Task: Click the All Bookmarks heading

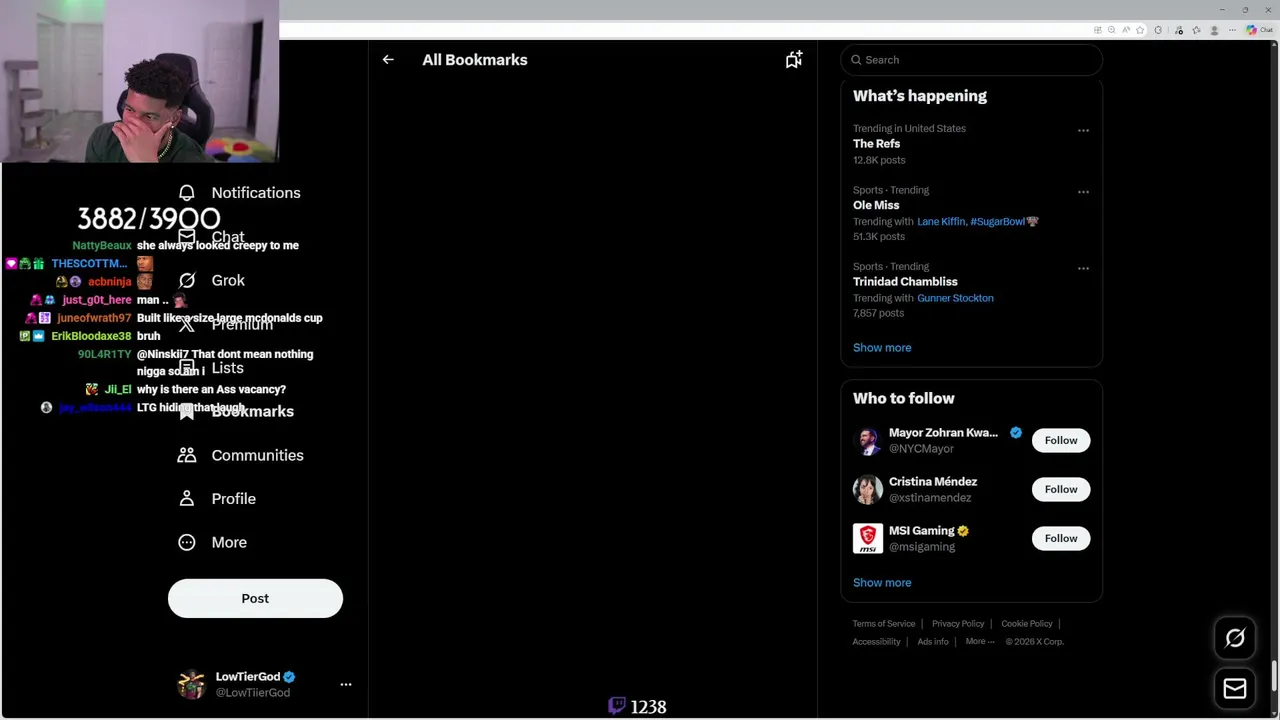Action: (x=475, y=60)
